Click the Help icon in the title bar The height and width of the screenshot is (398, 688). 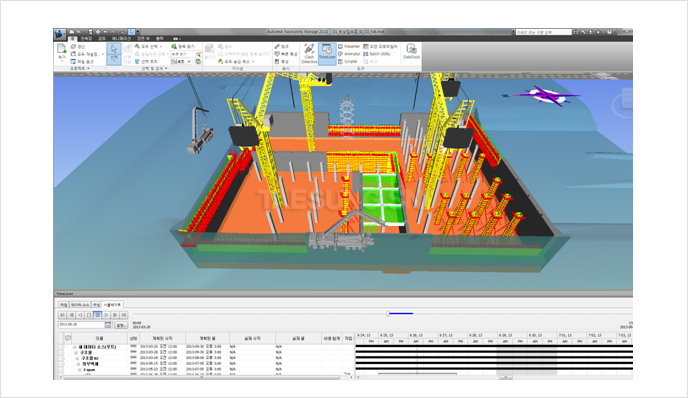point(609,32)
